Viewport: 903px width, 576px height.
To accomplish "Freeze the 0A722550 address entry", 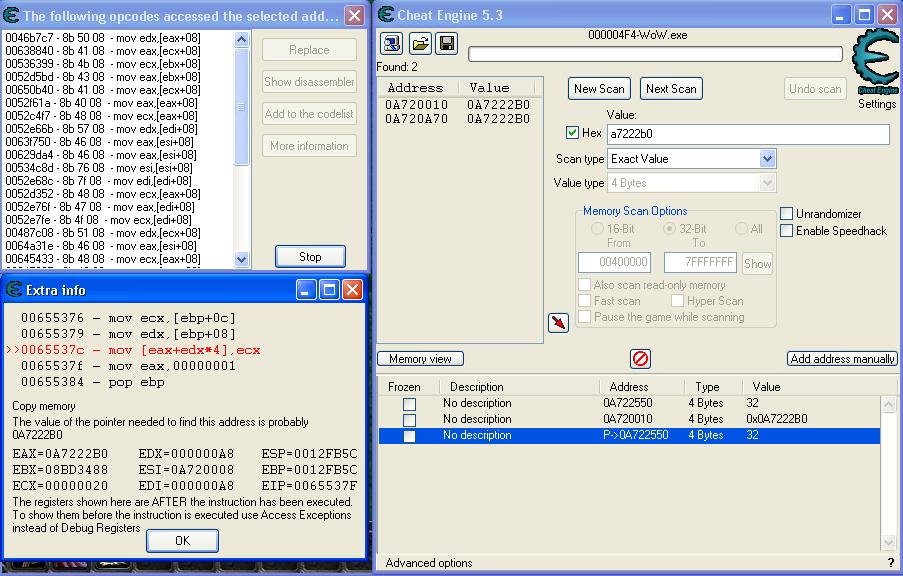I will coord(409,404).
